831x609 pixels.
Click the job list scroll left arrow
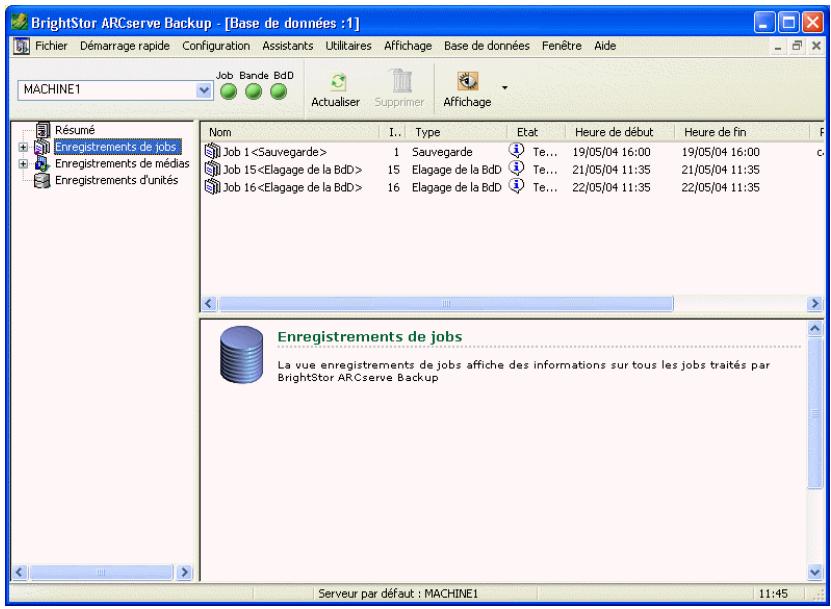pyautogui.click(x=208, y=304)
